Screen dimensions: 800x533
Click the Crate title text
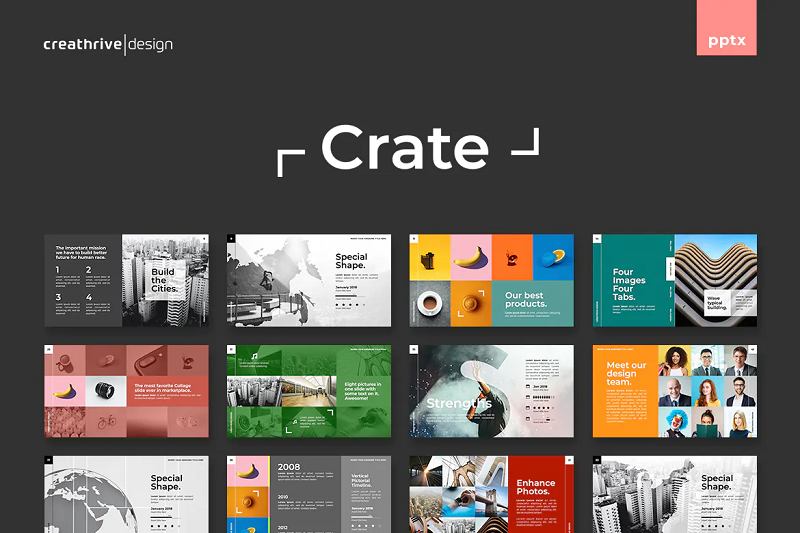click(x=405, y=148)
